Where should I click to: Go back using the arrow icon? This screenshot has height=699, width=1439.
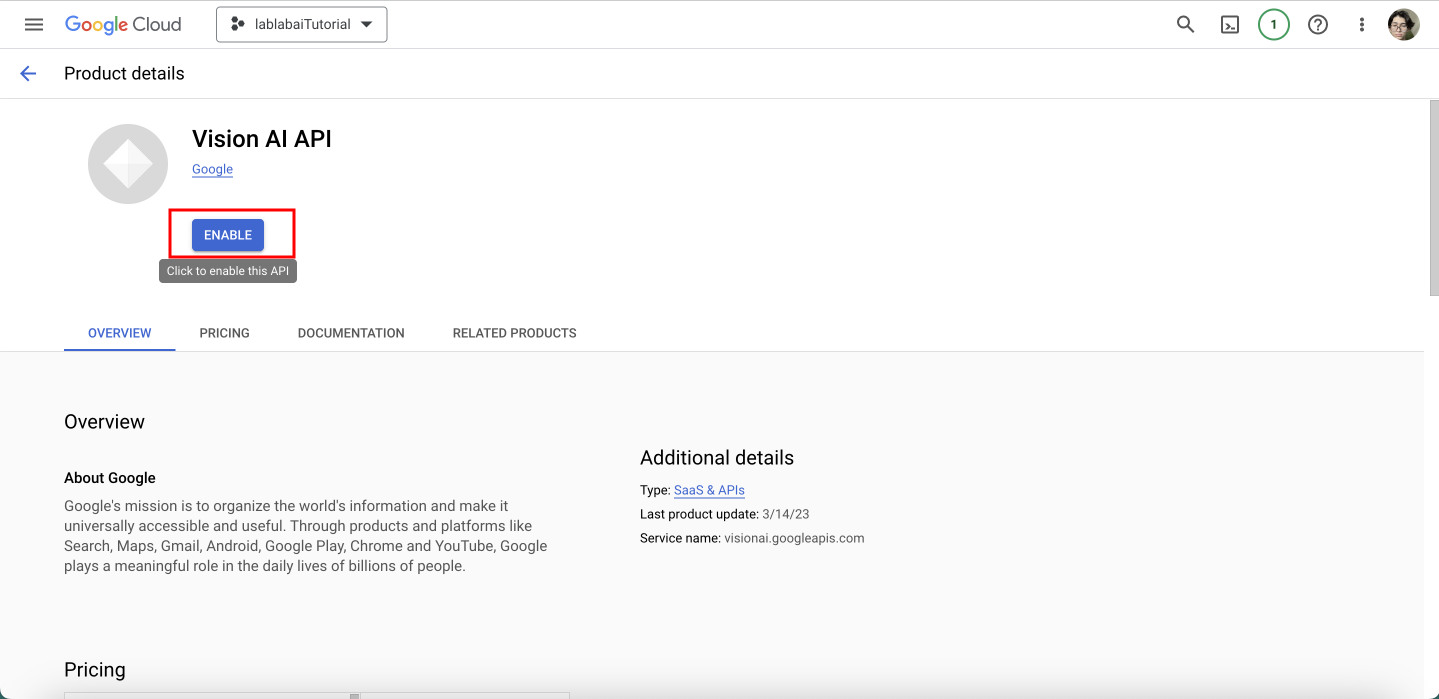28,73
